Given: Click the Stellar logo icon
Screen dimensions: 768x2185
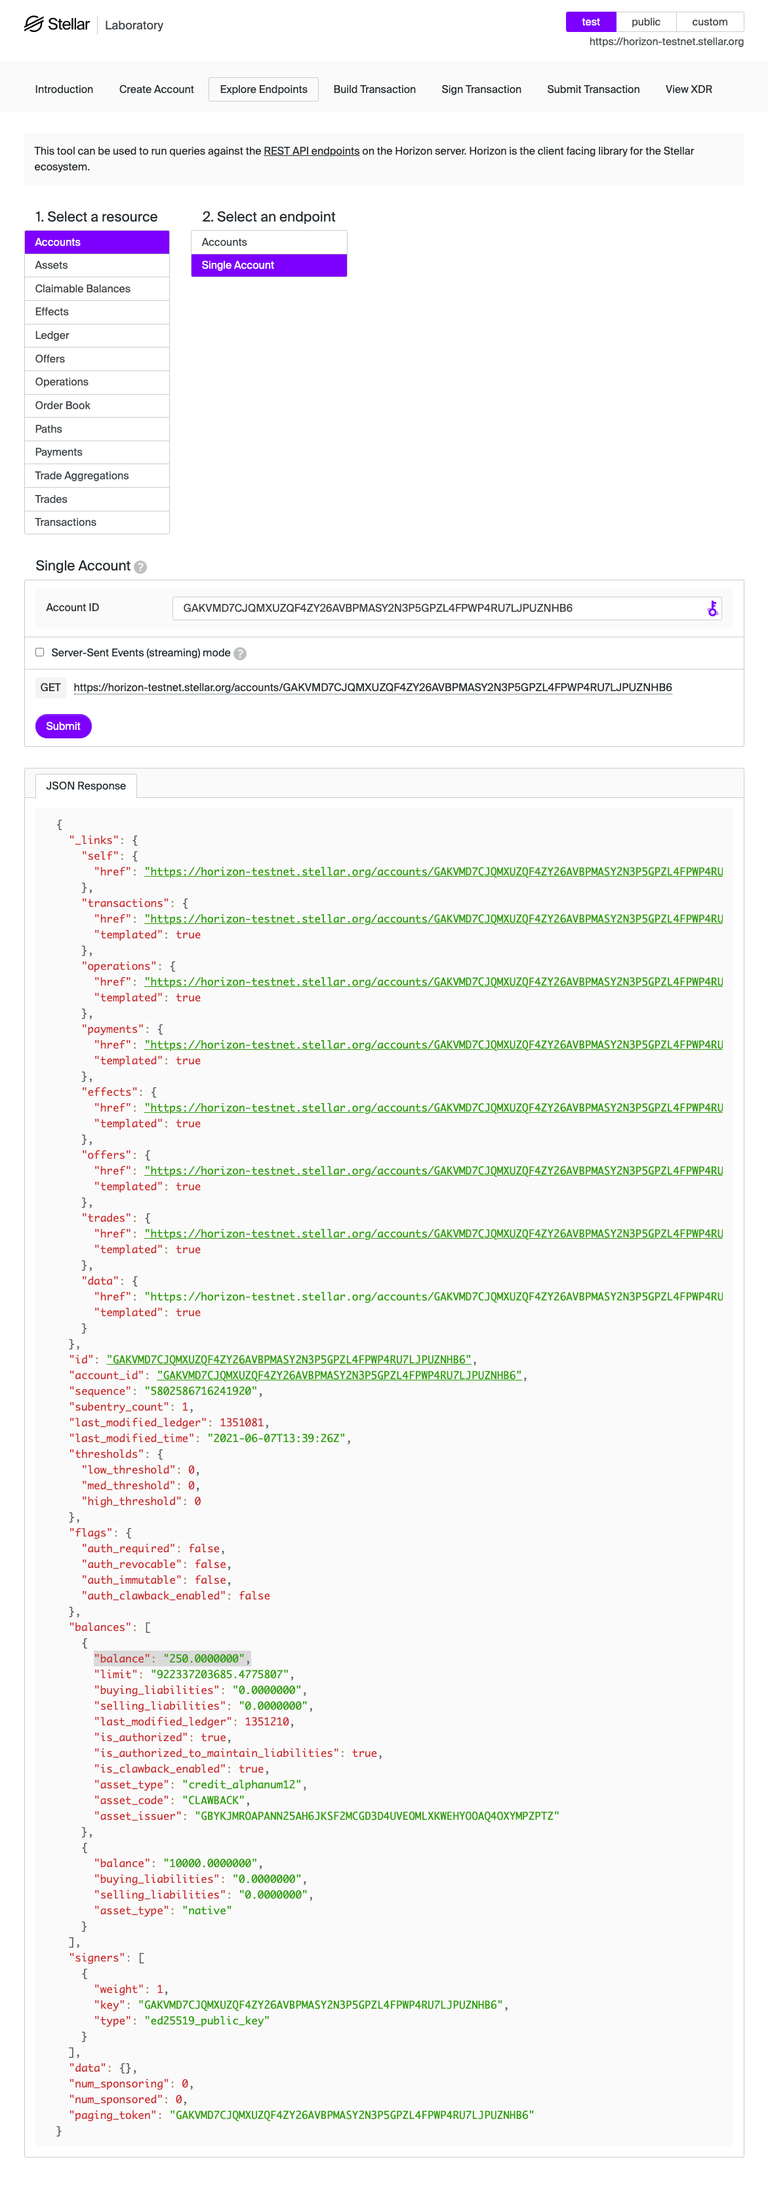Looking at the screenshot, I should 33,24.
